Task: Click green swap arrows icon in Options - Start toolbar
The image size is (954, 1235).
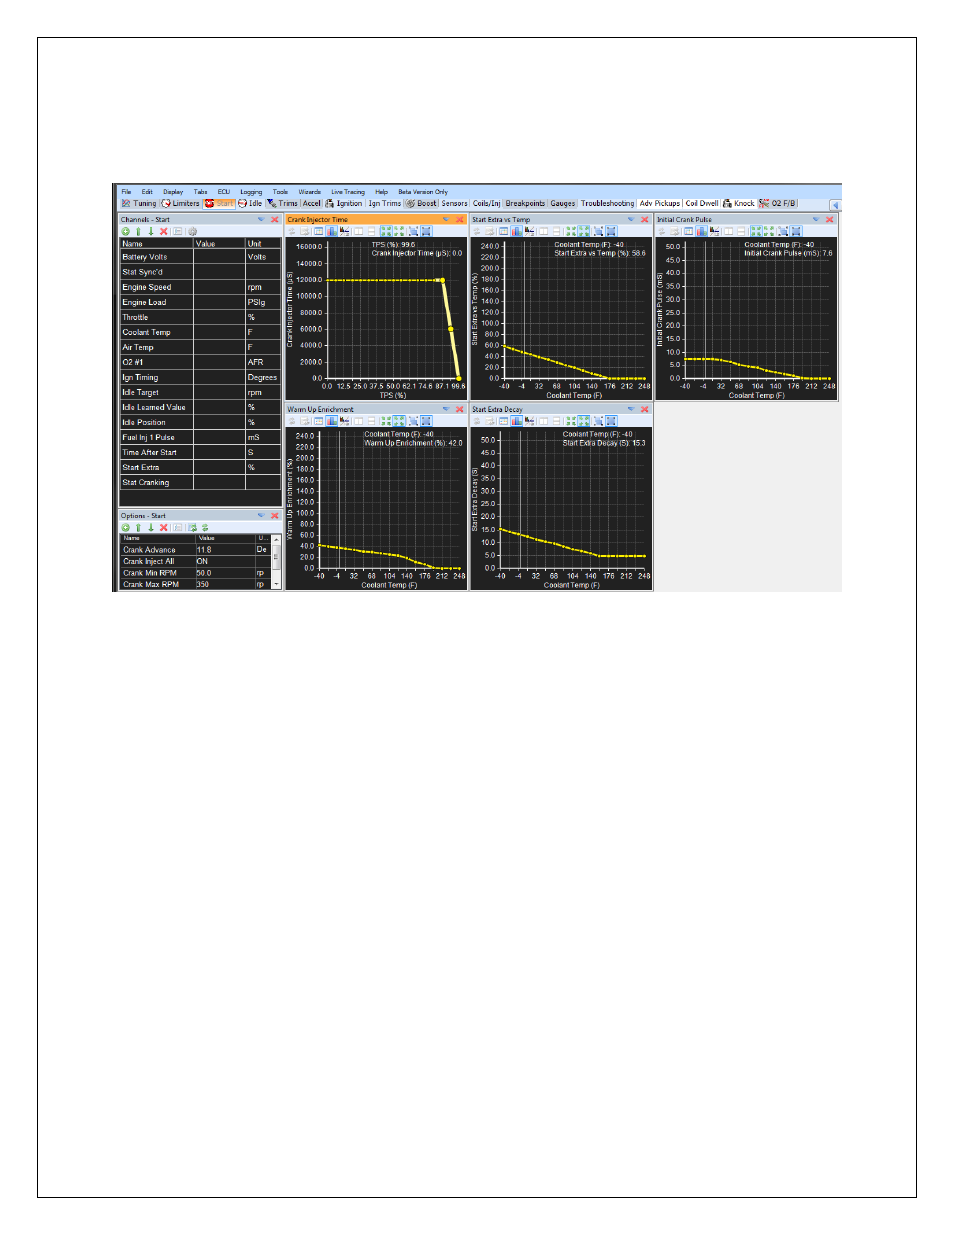Action: (205, 527)
